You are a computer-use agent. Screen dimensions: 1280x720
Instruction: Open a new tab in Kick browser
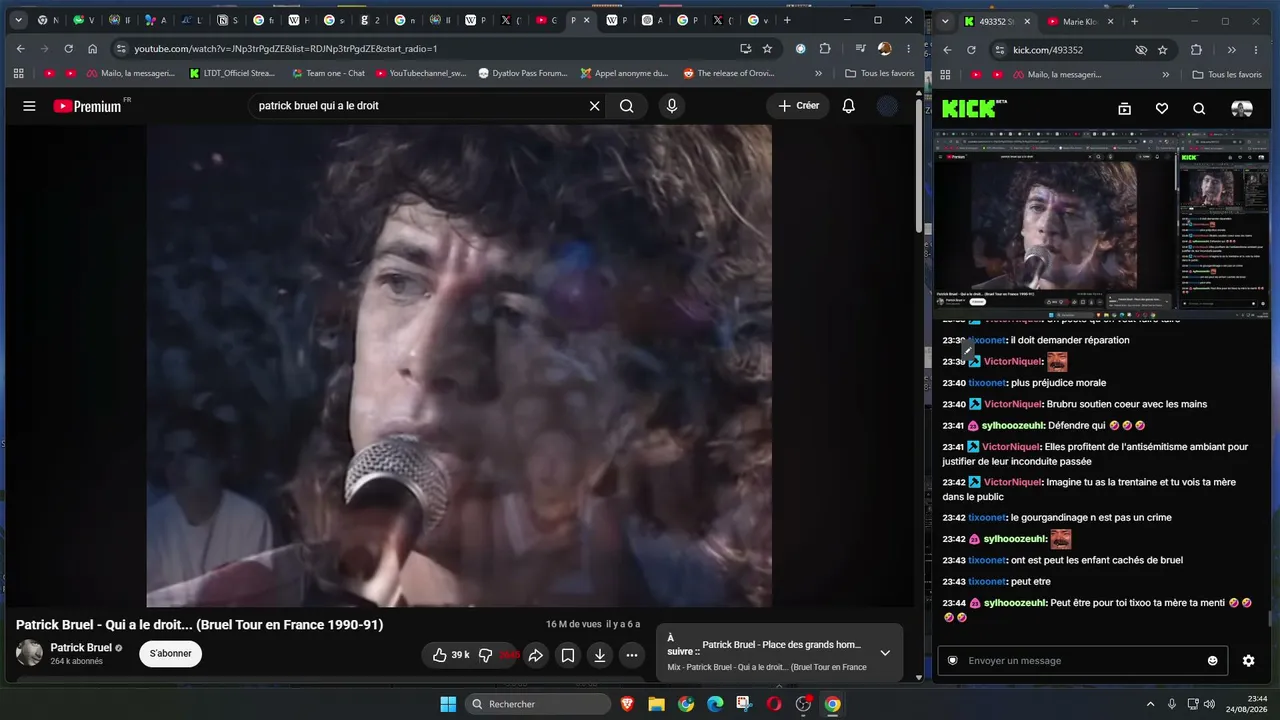pyautogui.click(x=1134, y=21)
